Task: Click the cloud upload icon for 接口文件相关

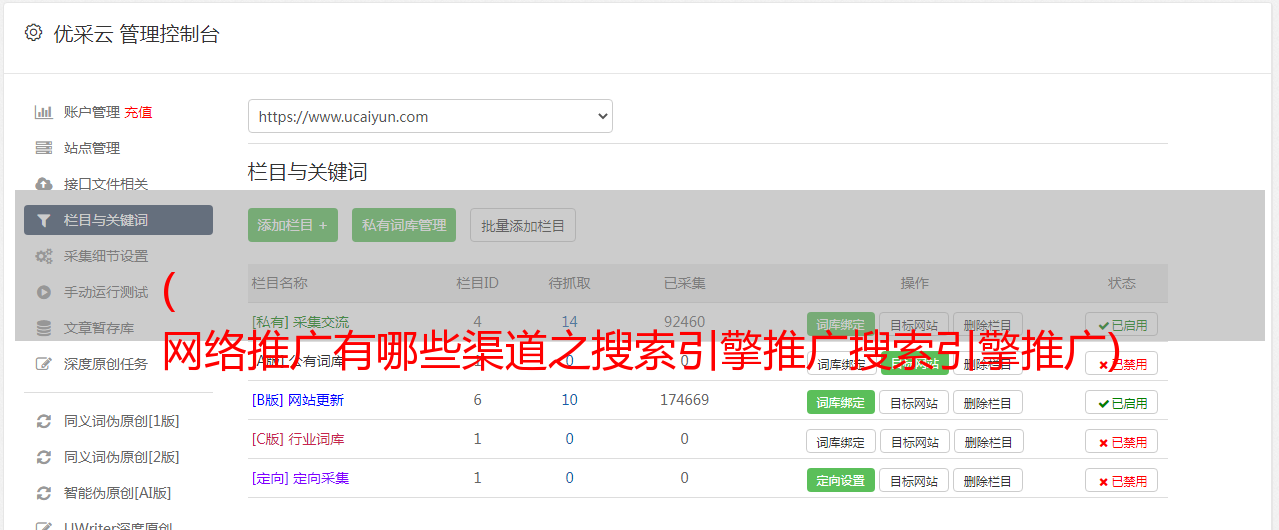Action: pyautogui.click(x=43, y=184)
